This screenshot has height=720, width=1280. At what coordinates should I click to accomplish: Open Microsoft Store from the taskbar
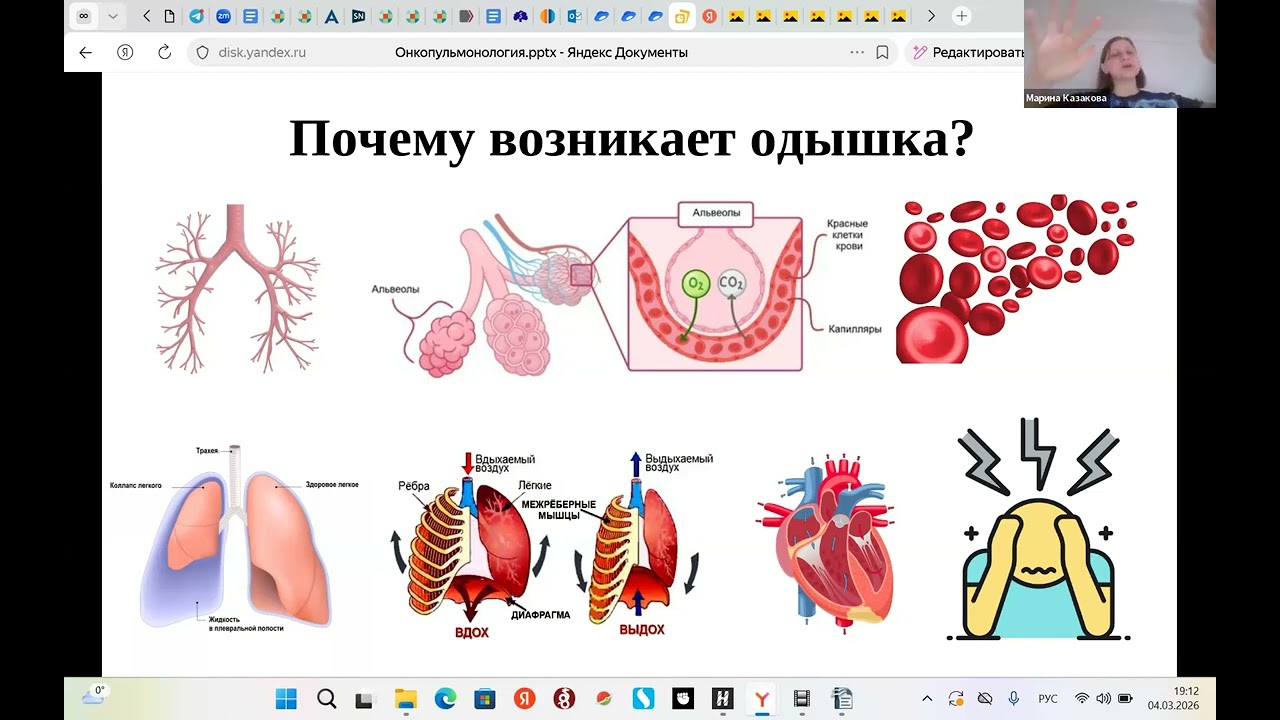coord(485,698)
